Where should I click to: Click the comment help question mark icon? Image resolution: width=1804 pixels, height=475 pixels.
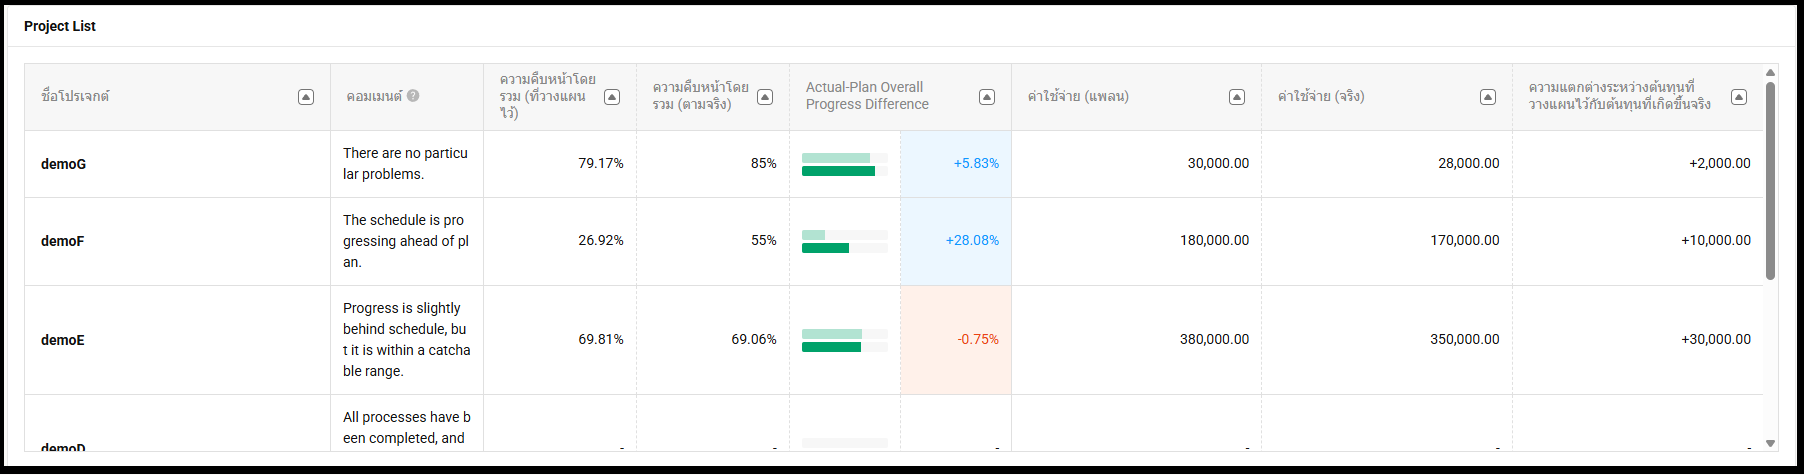(x=413, y=96)
